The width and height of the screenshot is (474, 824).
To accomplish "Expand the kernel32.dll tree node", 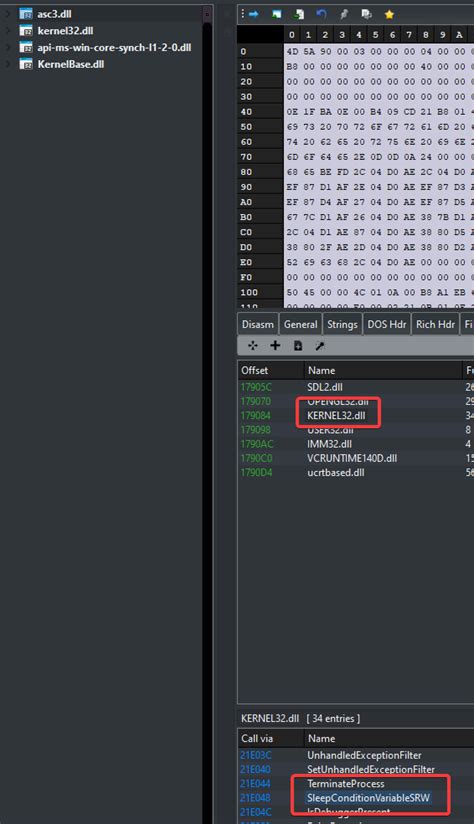I will click(x=8, y=30).
